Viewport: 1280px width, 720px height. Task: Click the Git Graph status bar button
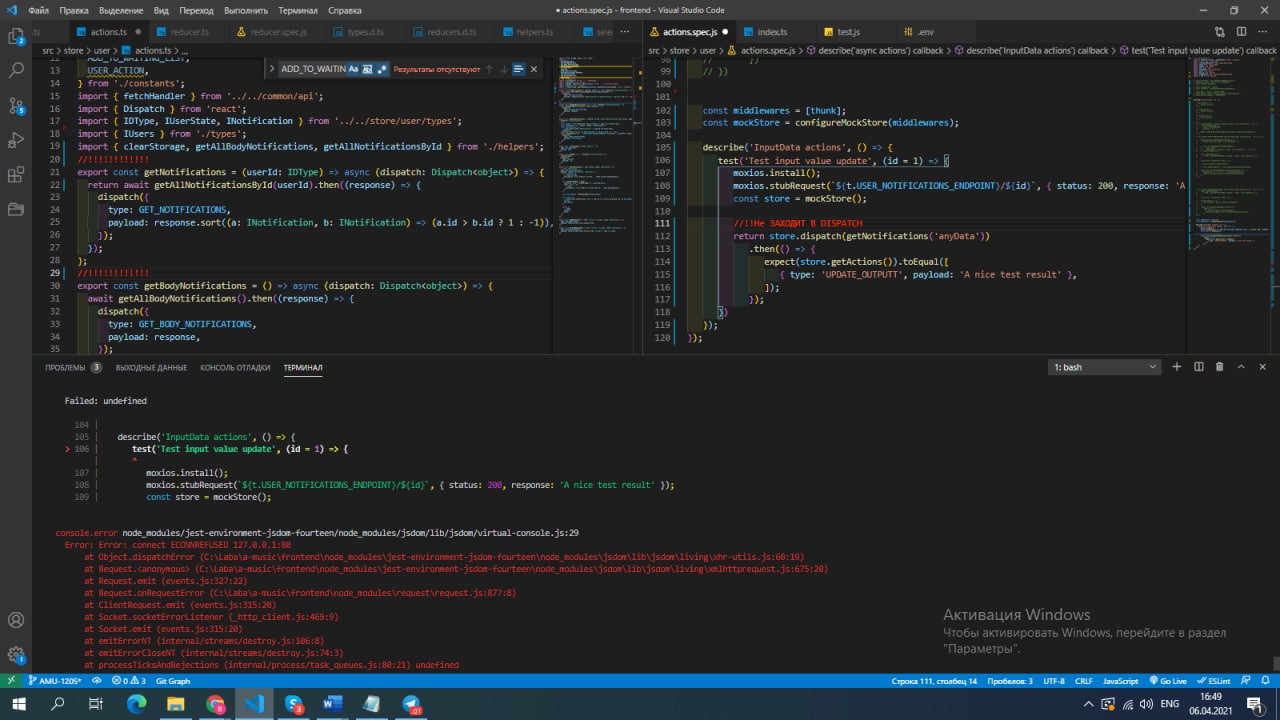point(173,681)
